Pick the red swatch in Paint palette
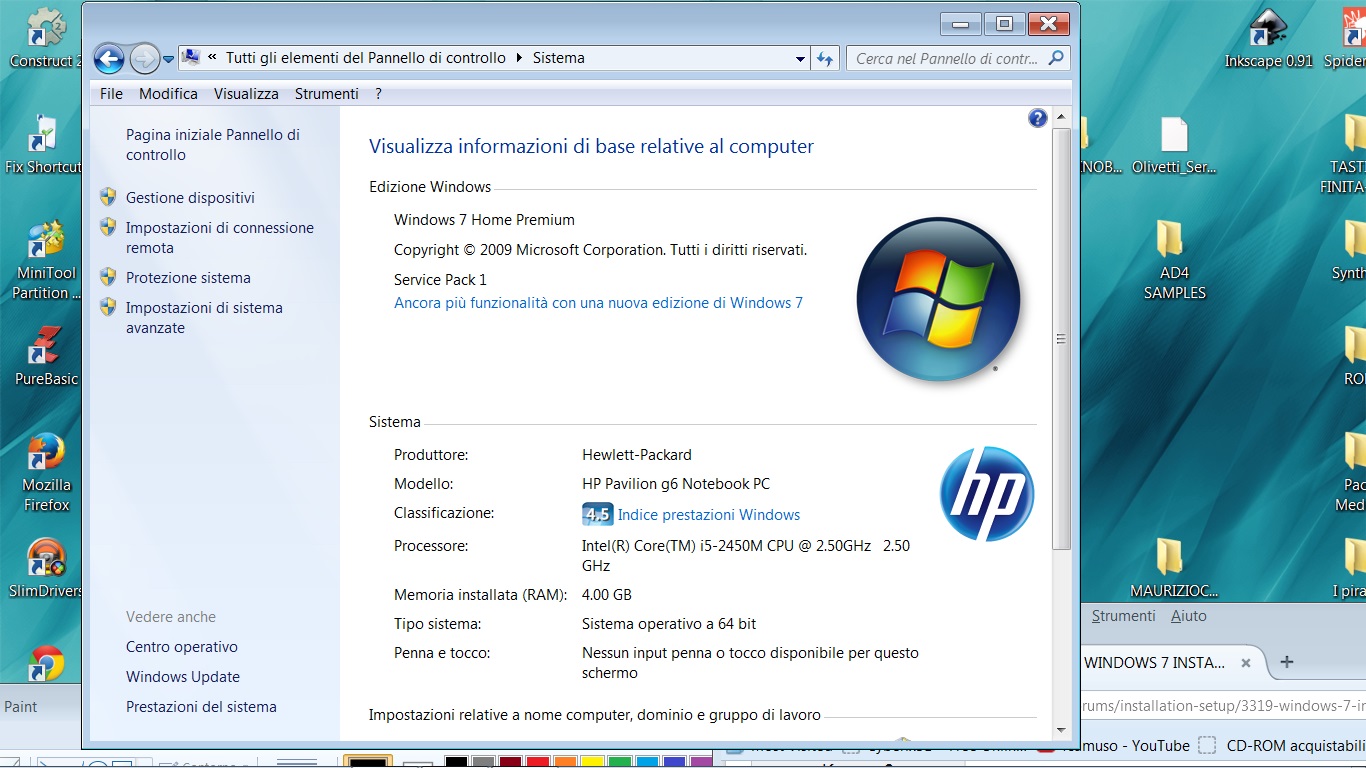Image resolution: width=1366 pixels, height=768 pixels. (x=537, y=763)
